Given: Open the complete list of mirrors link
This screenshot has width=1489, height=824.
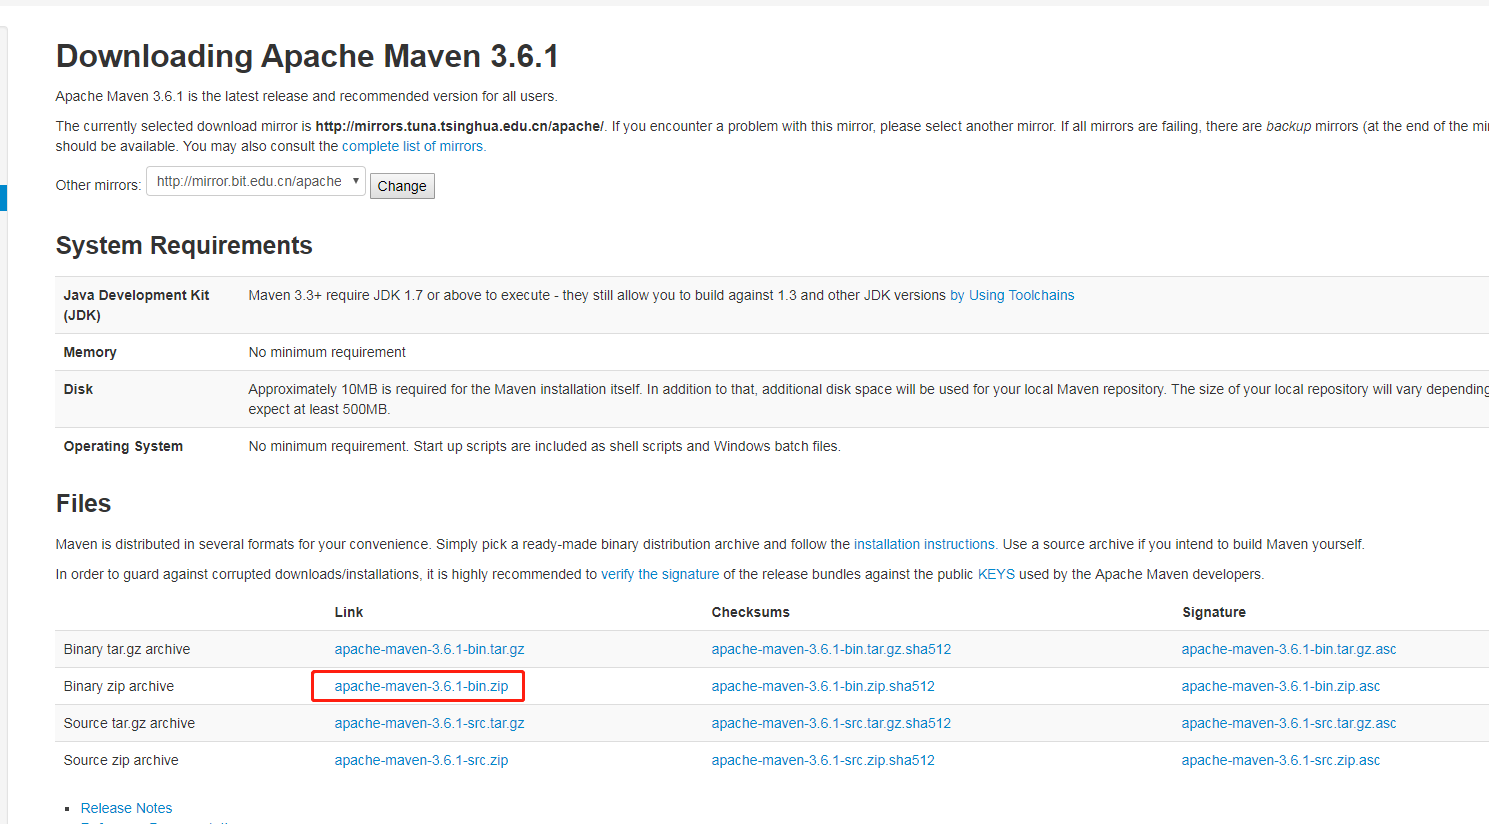Looking at the screenshot, I should pos(414,146).
